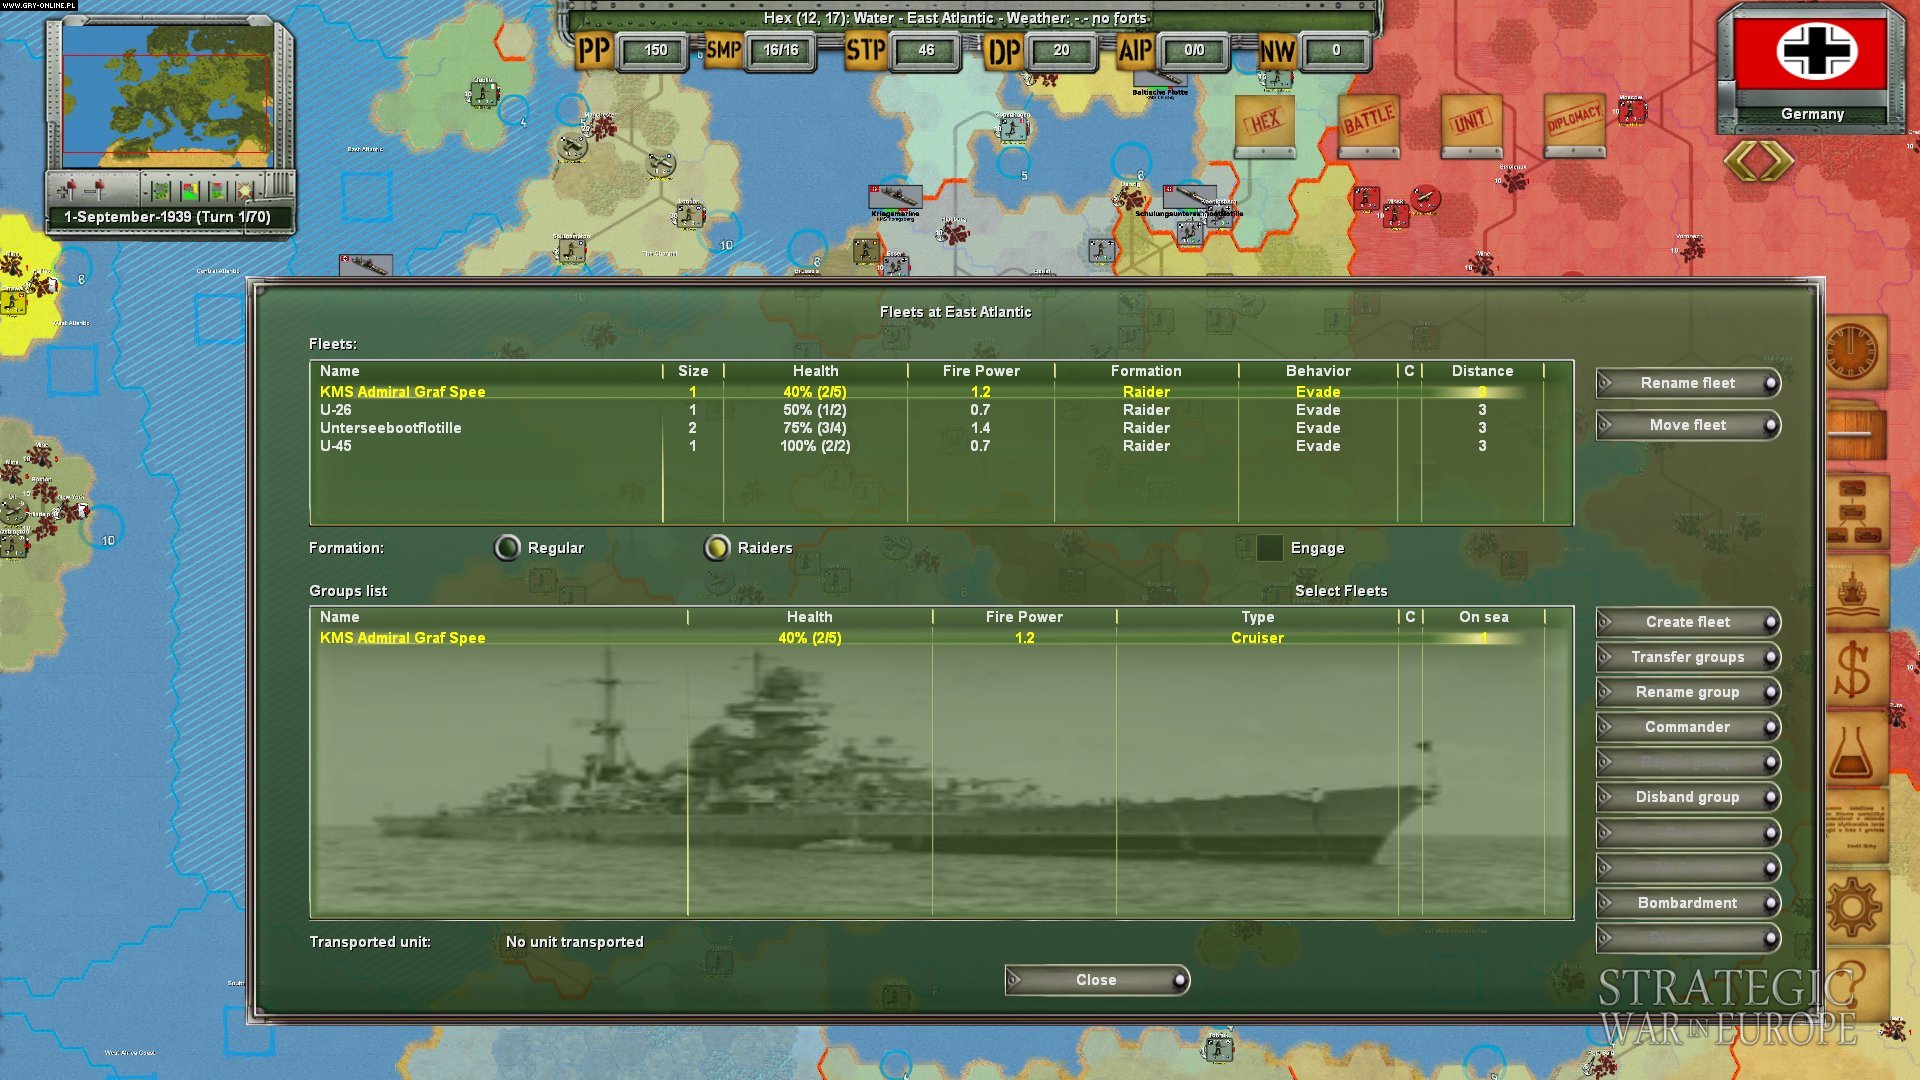Screen dimensions: 1920x1080
Task: Click the Bombardment button
Action: tap(1687, 903)
